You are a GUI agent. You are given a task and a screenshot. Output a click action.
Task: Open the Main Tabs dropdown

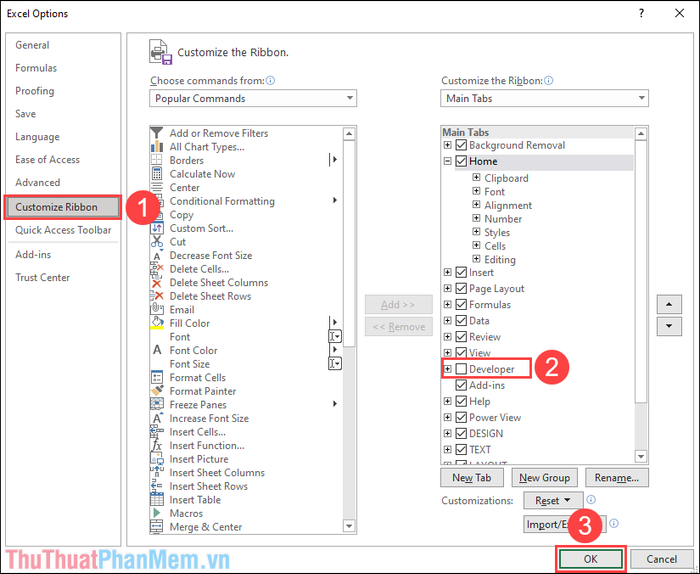pos(544,98)
